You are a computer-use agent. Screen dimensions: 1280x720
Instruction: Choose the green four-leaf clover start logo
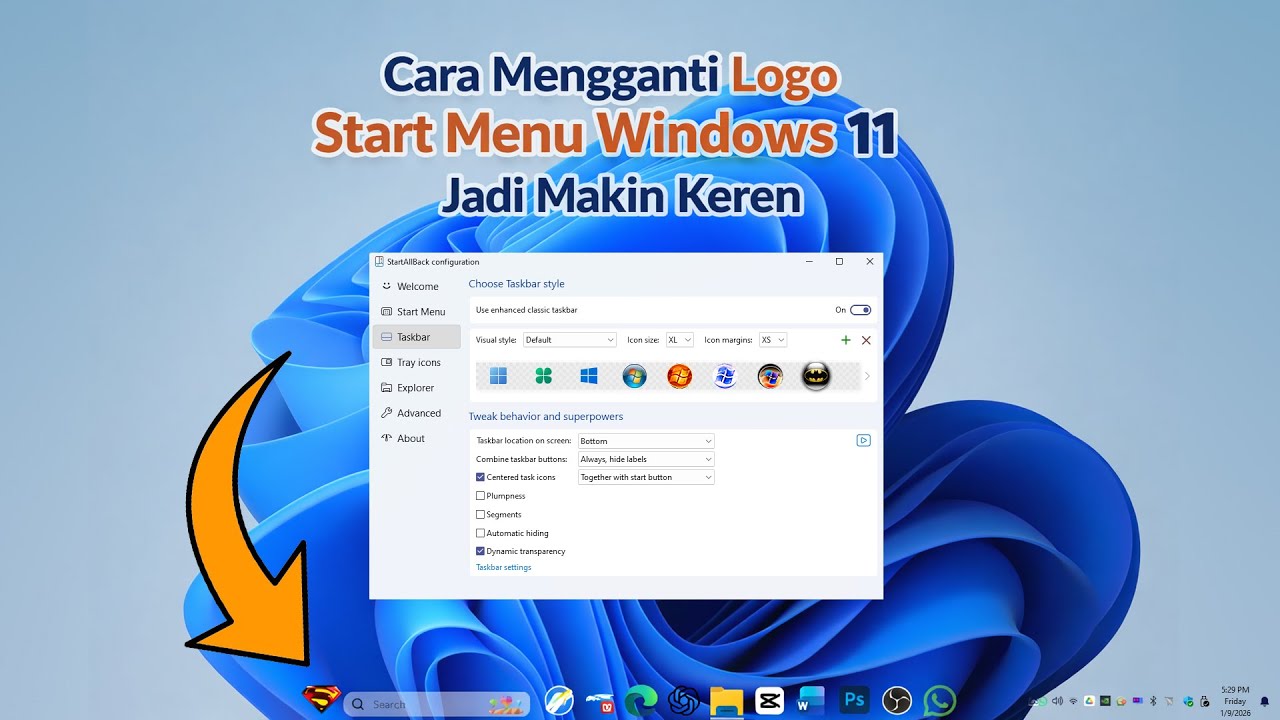point(543,376)
